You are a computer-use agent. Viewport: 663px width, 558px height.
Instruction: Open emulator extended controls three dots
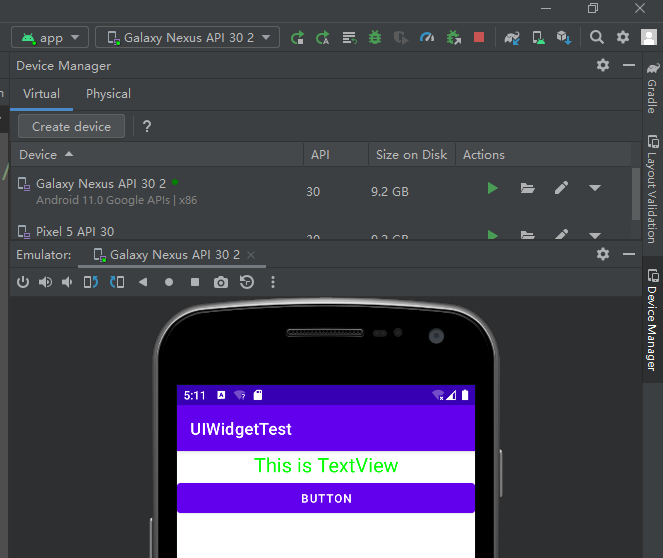(273, 282)
